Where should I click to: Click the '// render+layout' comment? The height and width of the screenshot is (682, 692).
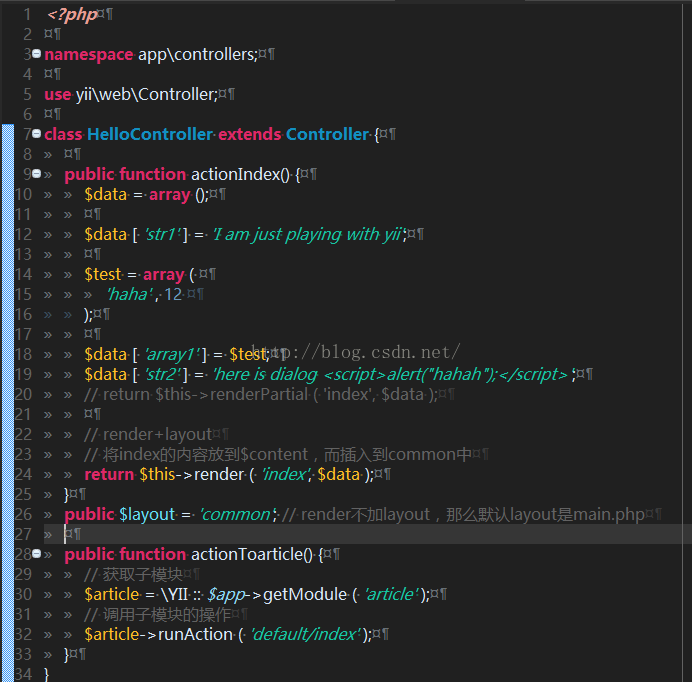click(x=148, y=434)
